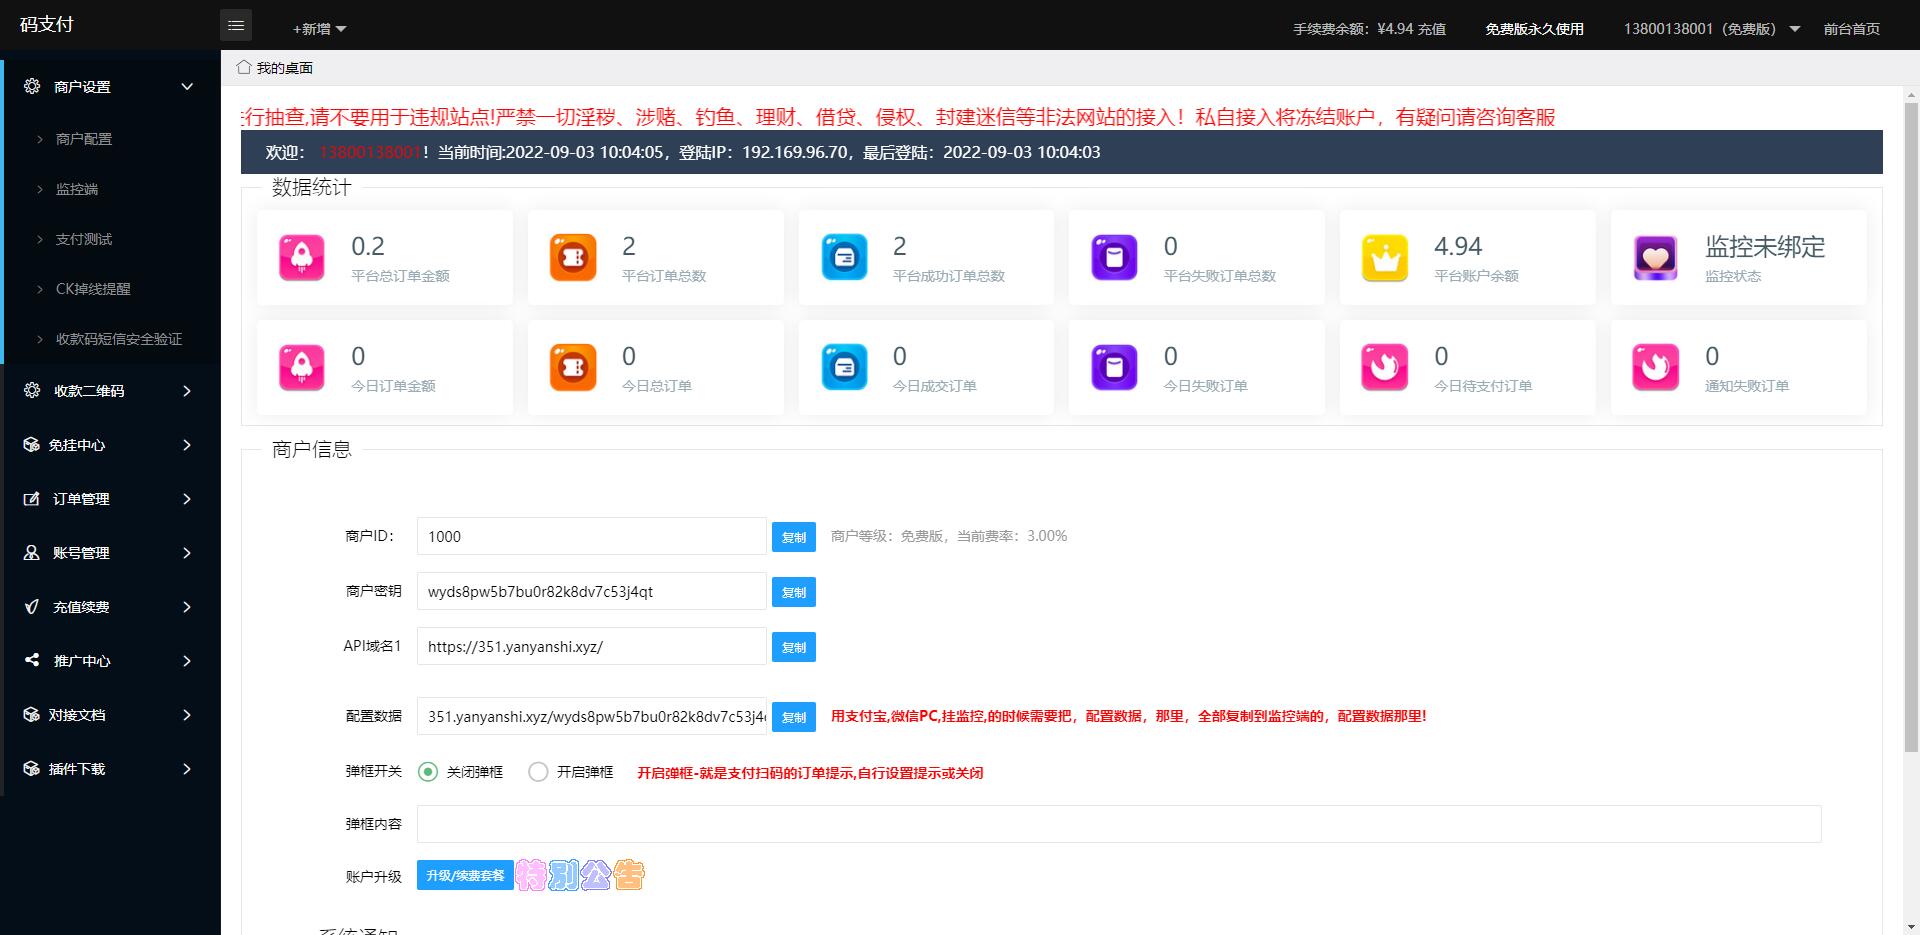Click the purple icon for 今日失败订单
Image resolution: width=1920 pixels, height=935 pixels.
[x=1114, y=368]
